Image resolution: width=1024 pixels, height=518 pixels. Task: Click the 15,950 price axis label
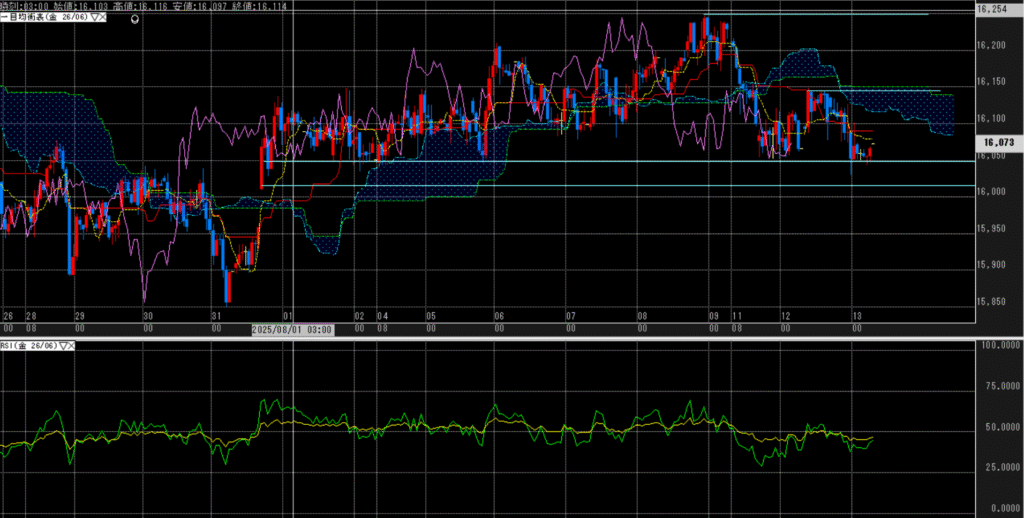pyautogui.click(x=991, y=229)
